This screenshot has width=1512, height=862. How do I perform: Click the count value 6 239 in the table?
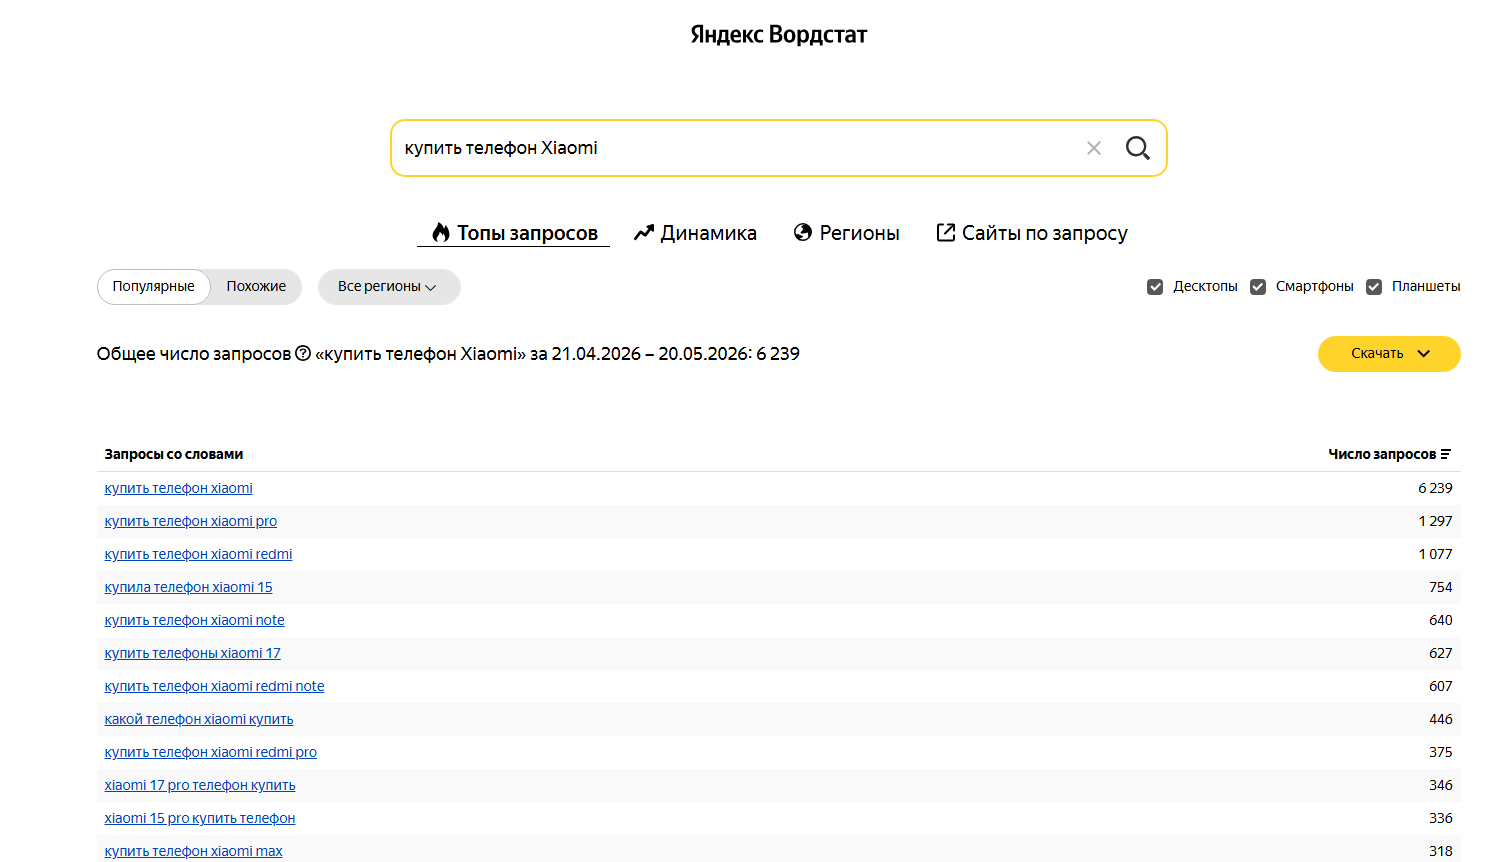[x=1435, y=488]
